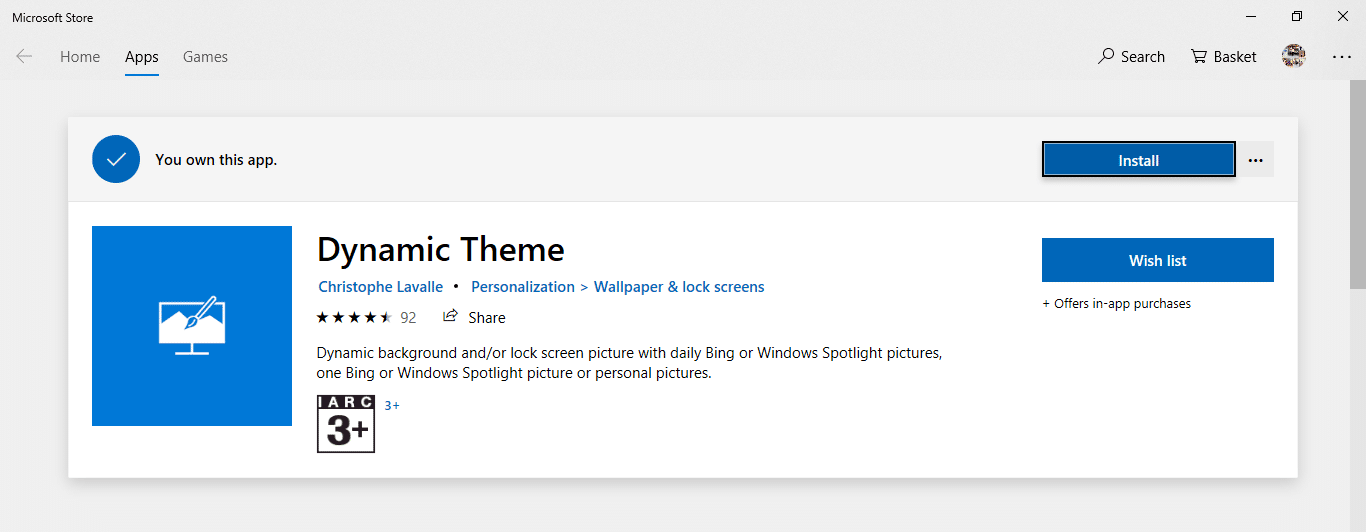Switch to the Games tab

click(205, 57)
